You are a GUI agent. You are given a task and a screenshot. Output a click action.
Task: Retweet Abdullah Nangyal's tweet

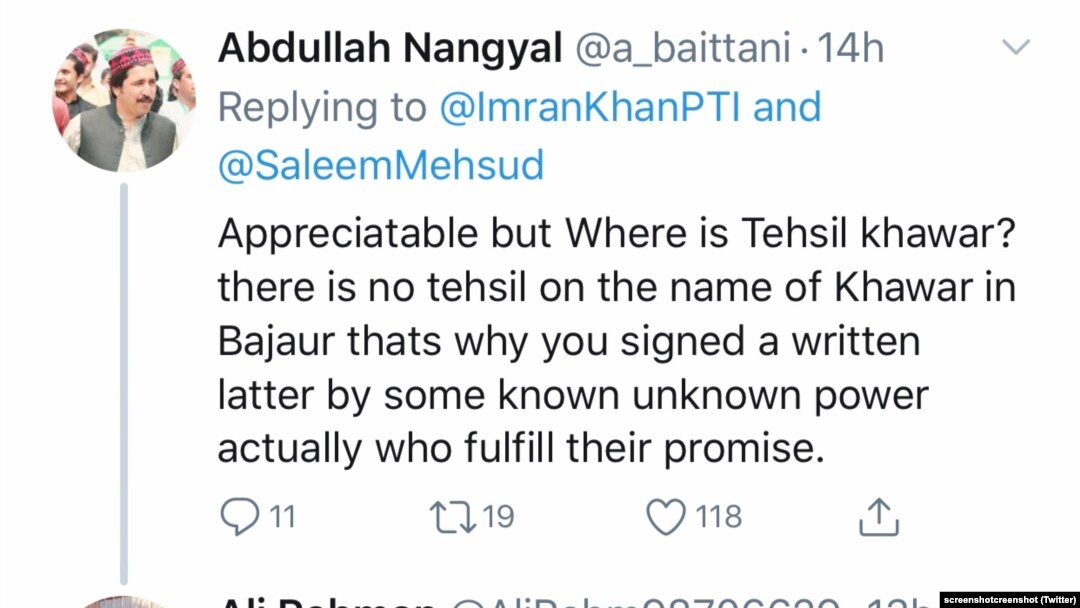click(453, 517)
